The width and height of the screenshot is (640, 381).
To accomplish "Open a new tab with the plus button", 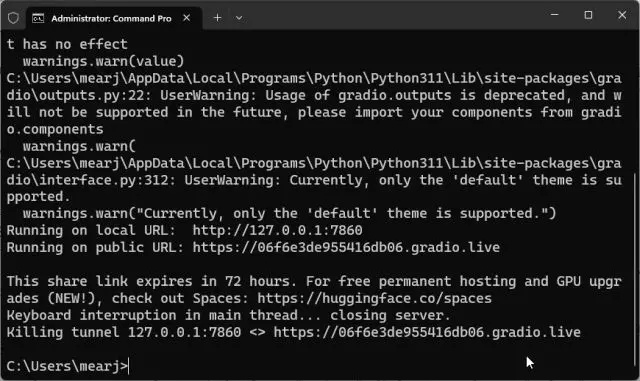I will click(218, 18).
